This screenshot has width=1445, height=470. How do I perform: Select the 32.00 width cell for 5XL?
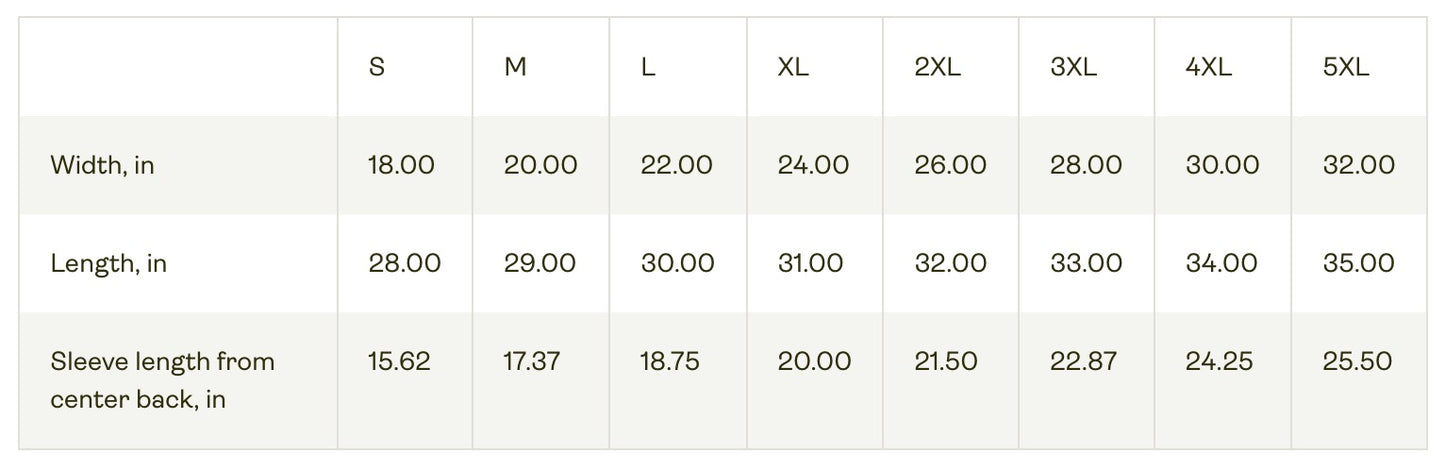pos(1358,165)
